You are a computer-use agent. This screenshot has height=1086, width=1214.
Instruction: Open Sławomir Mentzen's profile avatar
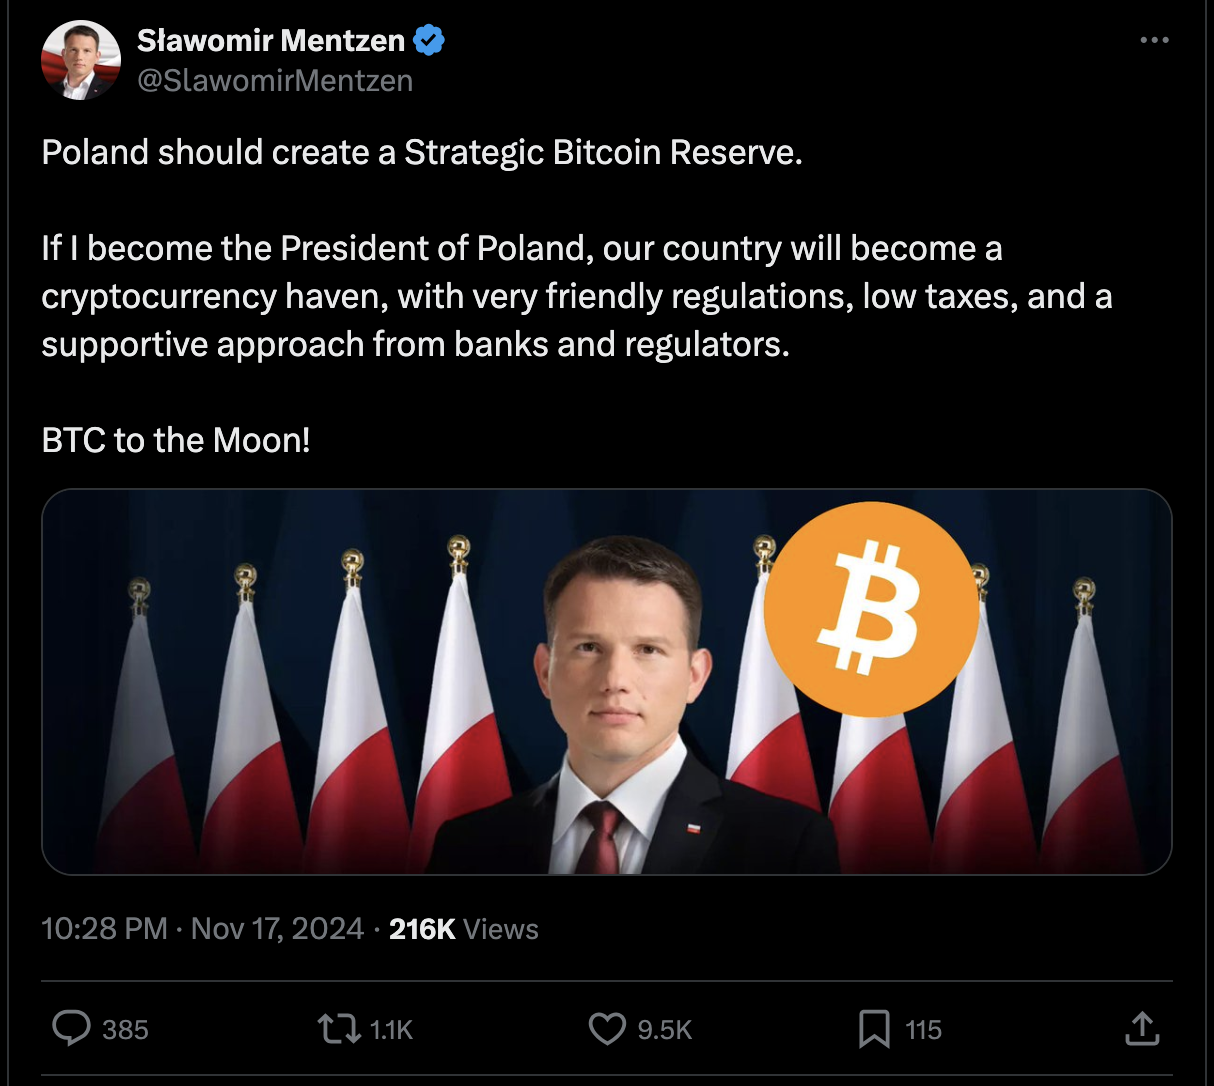(x=80, y=60)
